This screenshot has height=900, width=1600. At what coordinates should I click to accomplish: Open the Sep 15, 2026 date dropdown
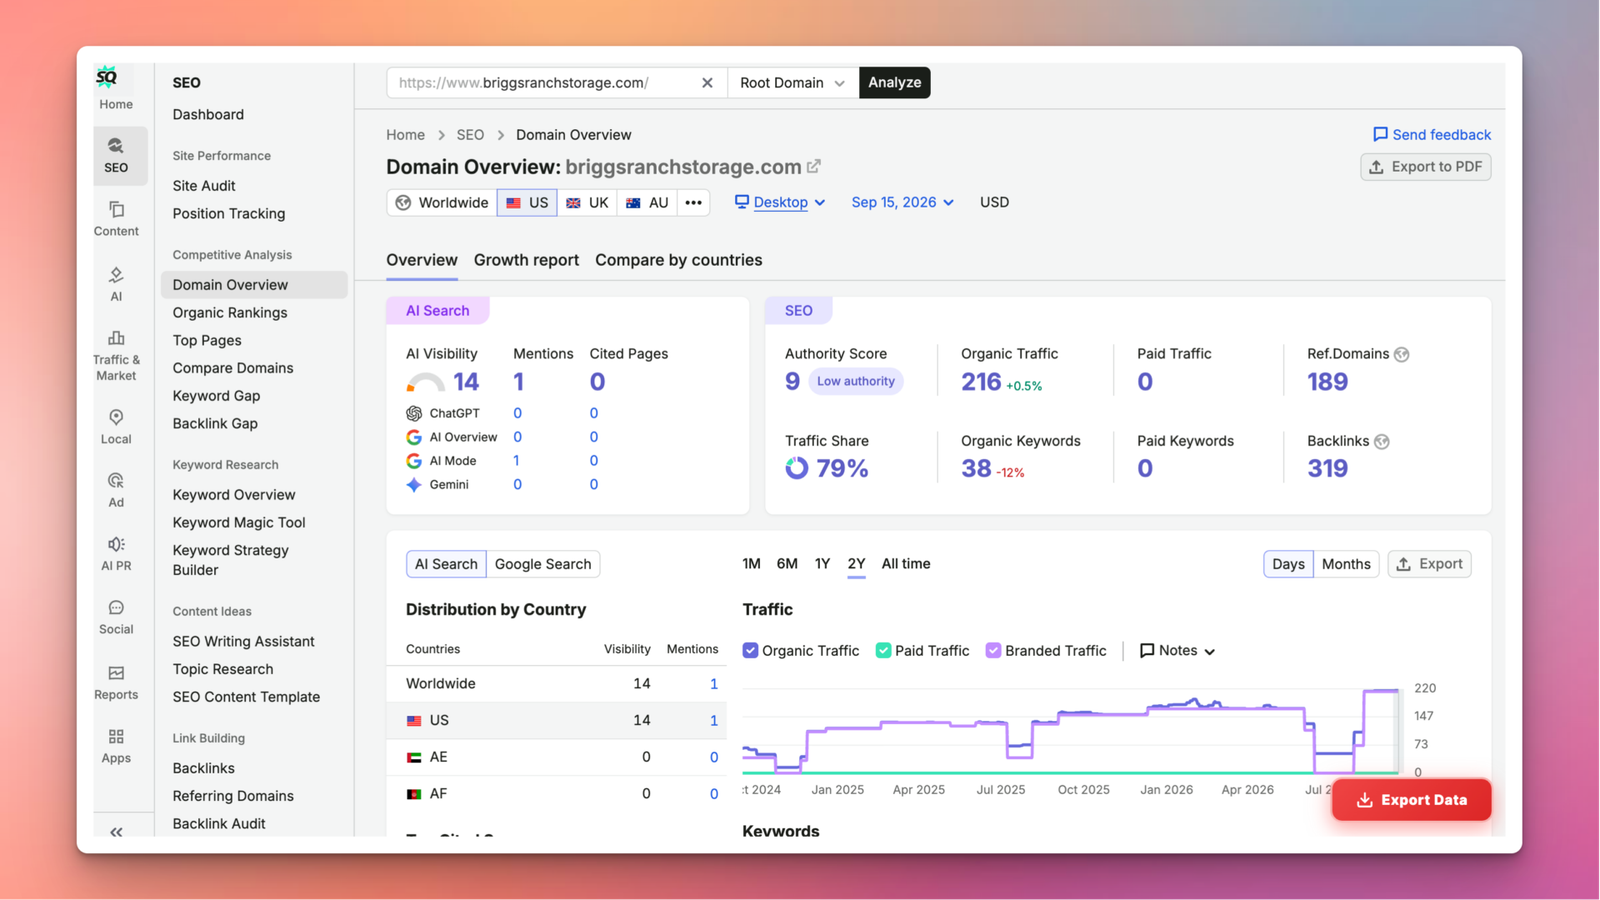tap(902, 202)
